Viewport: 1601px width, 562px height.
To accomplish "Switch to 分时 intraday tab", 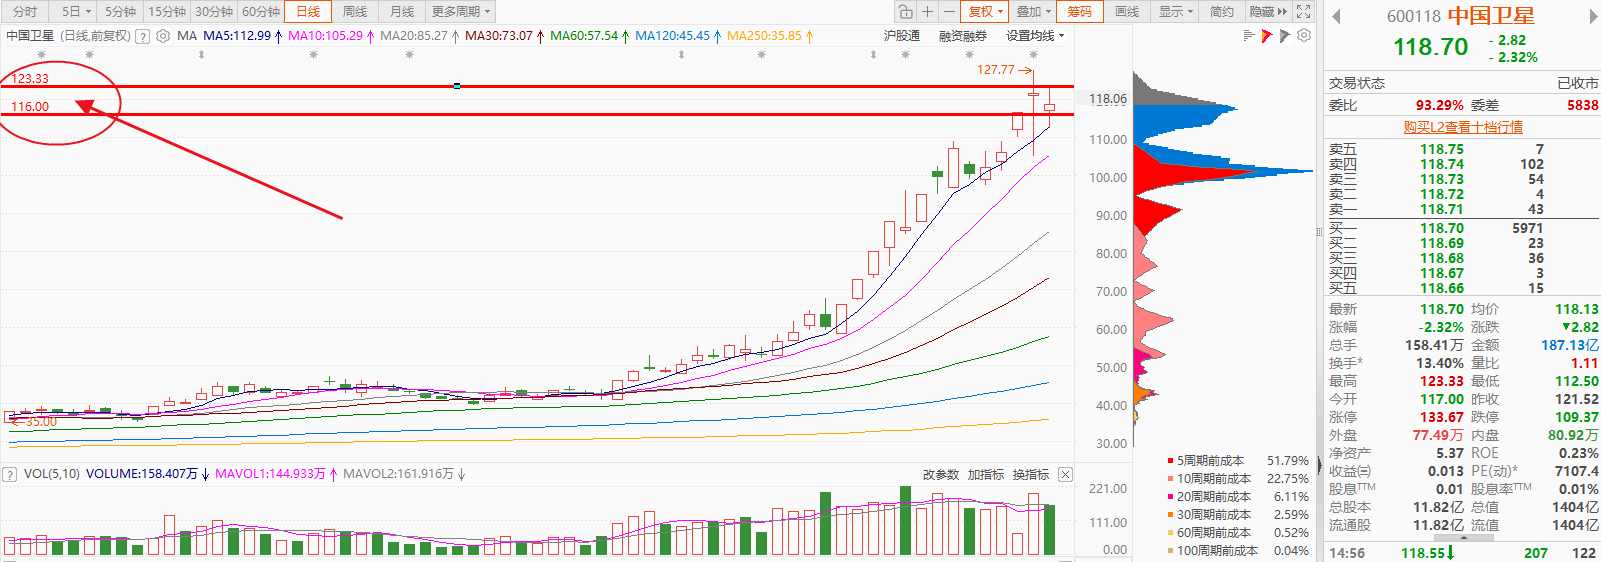I will coord(25,12).
